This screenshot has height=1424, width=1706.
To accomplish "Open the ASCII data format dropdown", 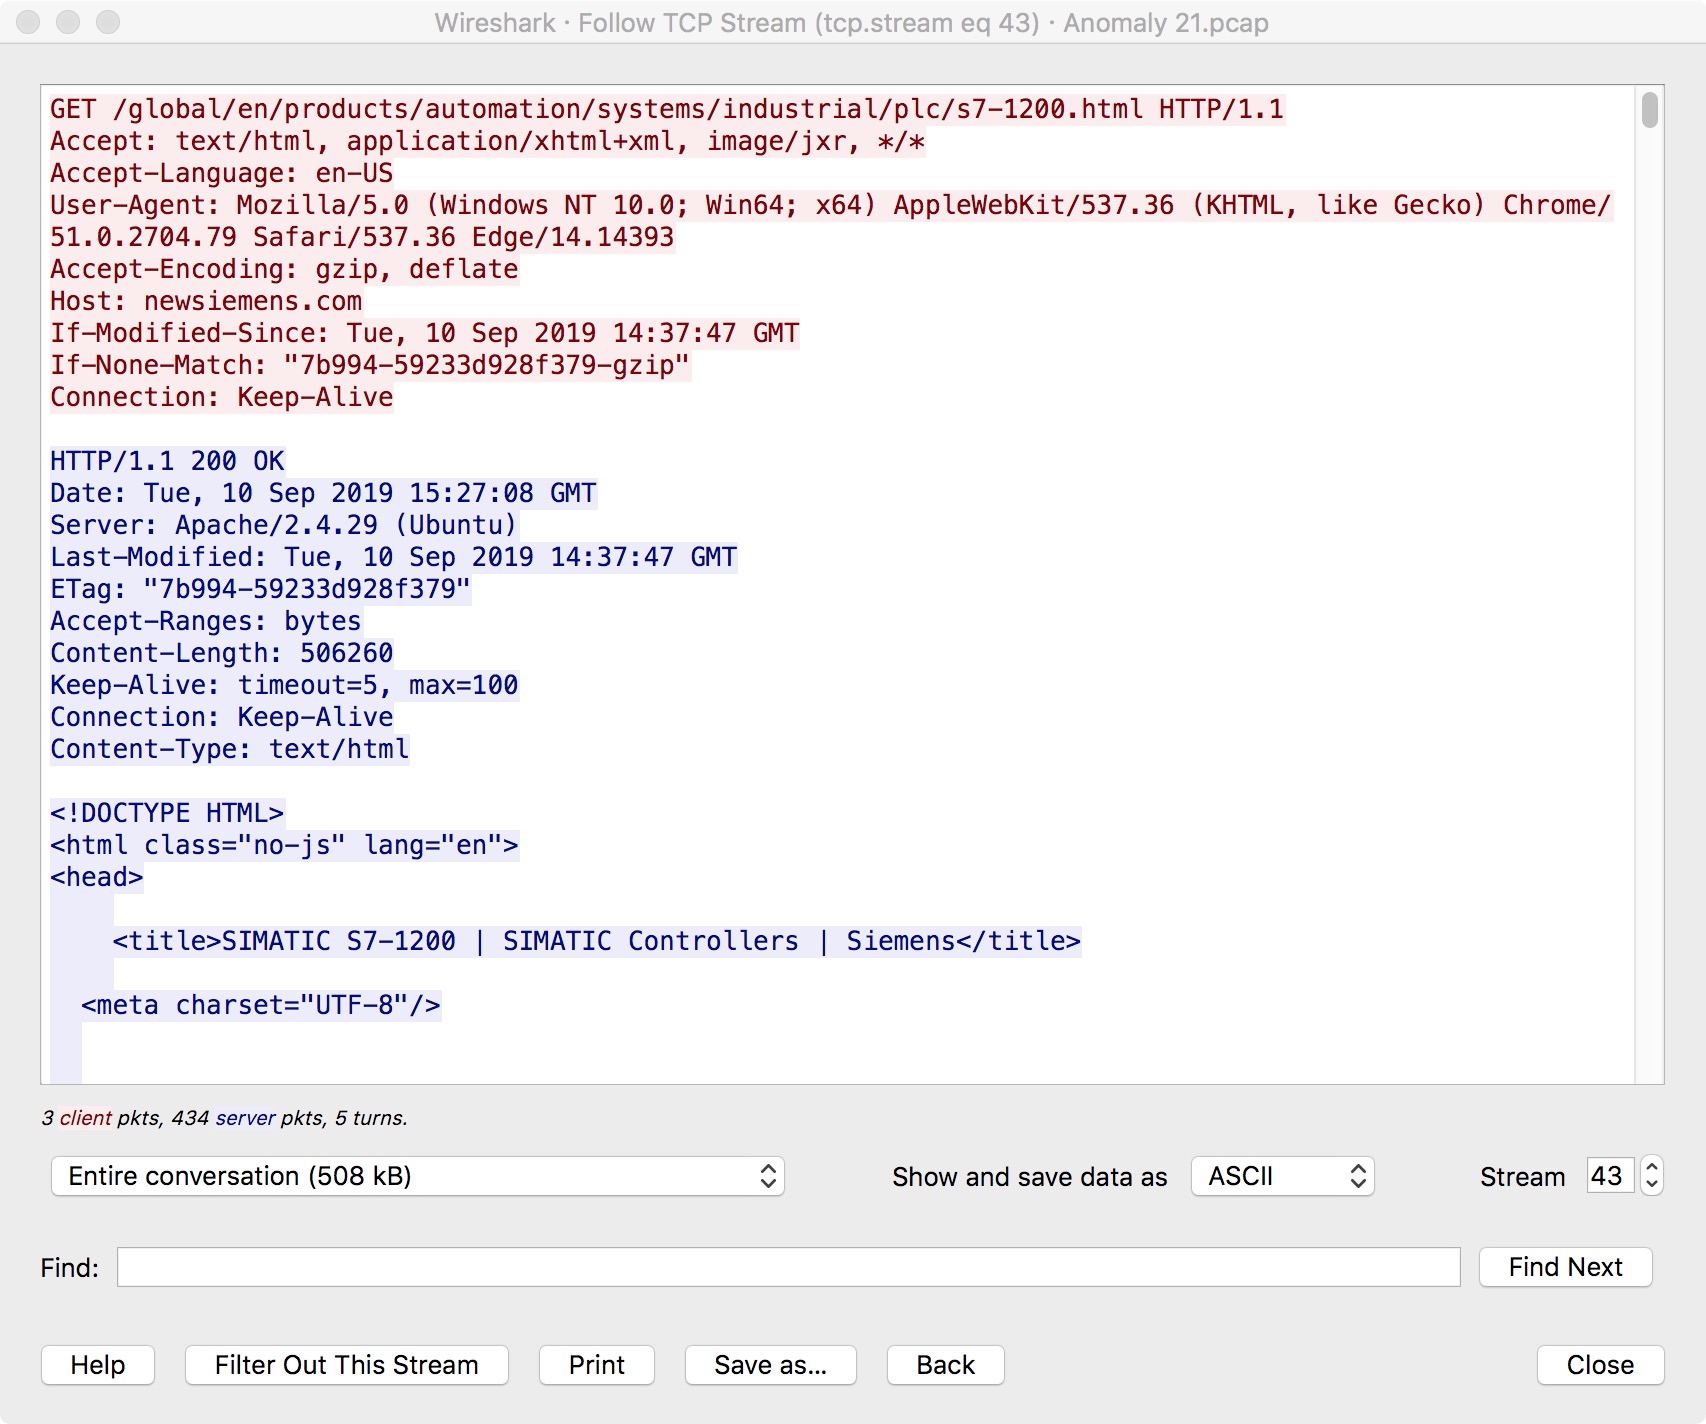I will 1282,1176.
